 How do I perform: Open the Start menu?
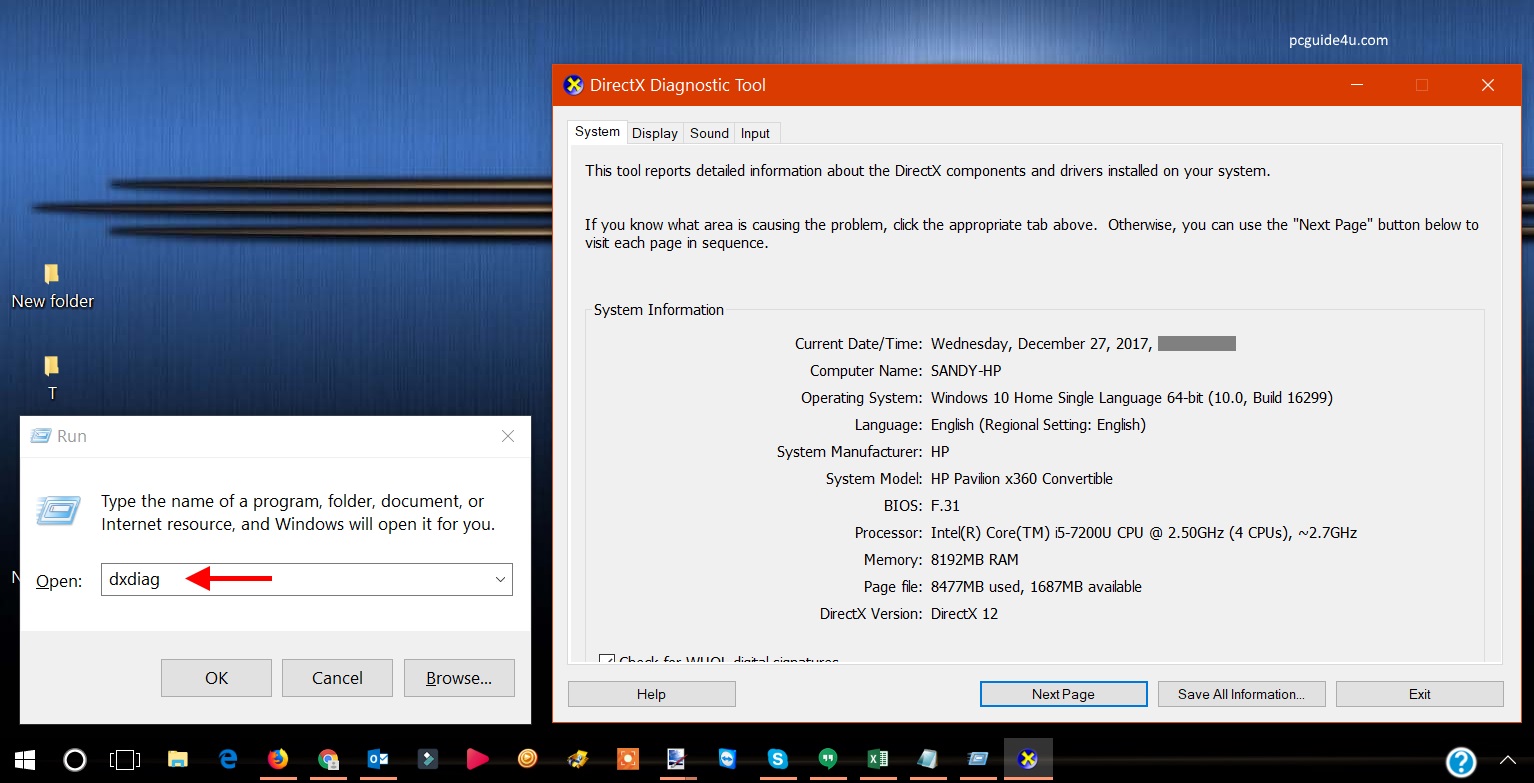[24, 760]
